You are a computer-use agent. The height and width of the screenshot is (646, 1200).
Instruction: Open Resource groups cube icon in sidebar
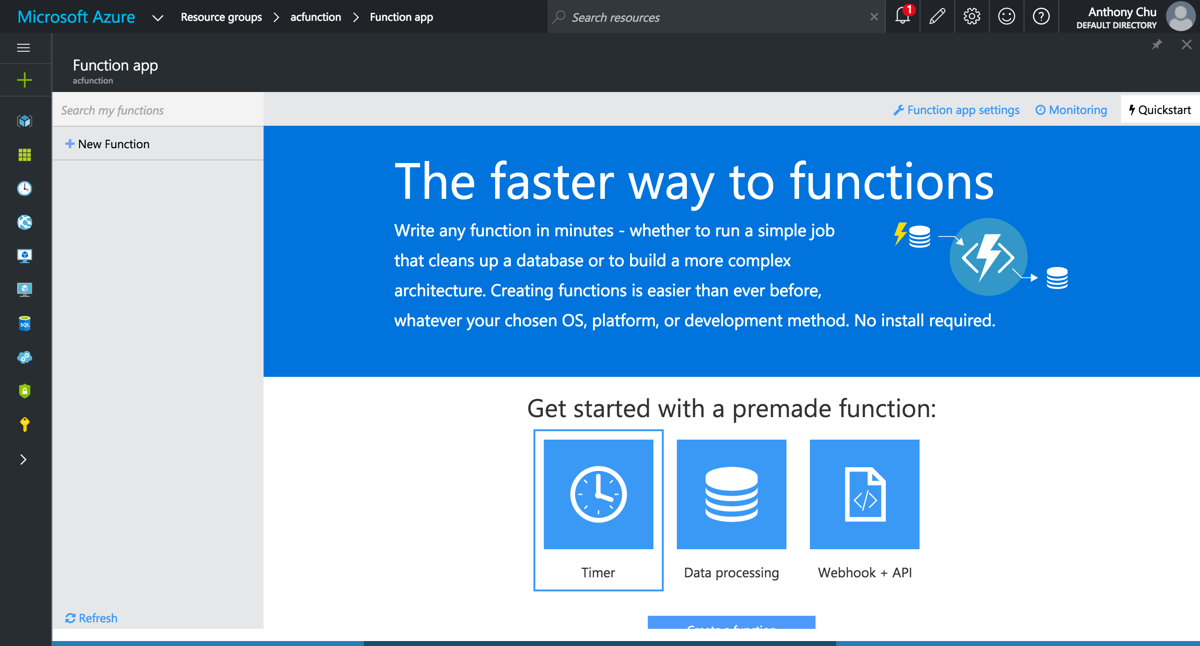24,121
